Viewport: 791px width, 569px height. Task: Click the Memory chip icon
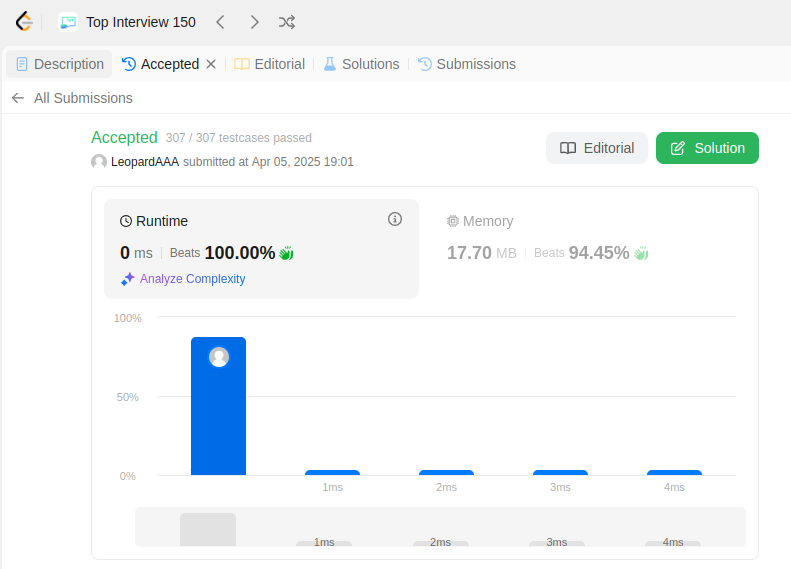453,221
